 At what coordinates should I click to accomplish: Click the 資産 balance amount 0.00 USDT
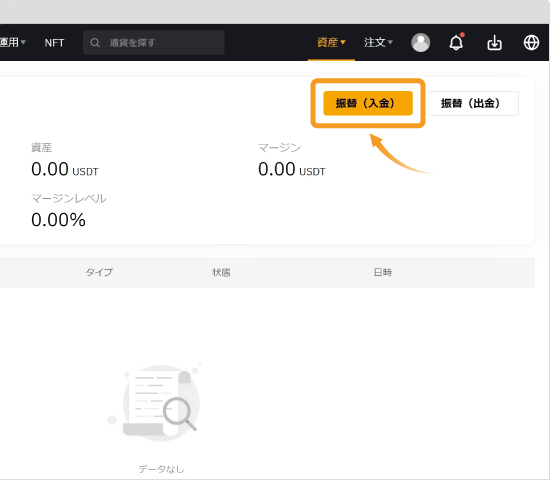(x=65, y=169)
